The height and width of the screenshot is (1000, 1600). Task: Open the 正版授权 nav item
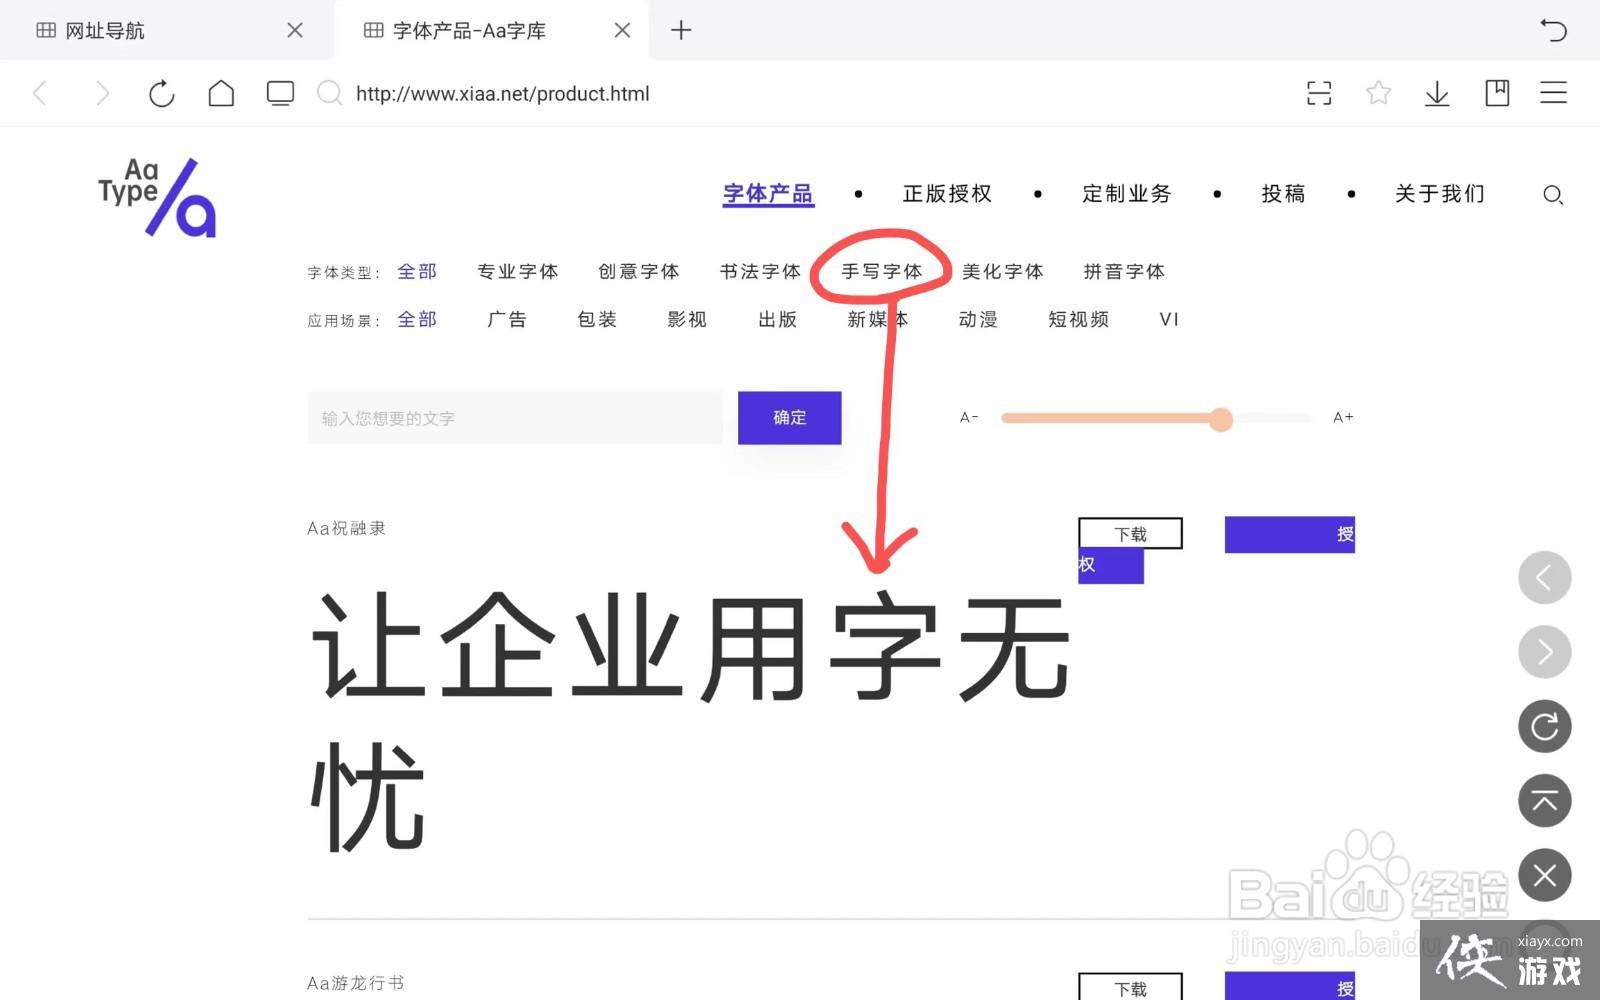(947, 194)
